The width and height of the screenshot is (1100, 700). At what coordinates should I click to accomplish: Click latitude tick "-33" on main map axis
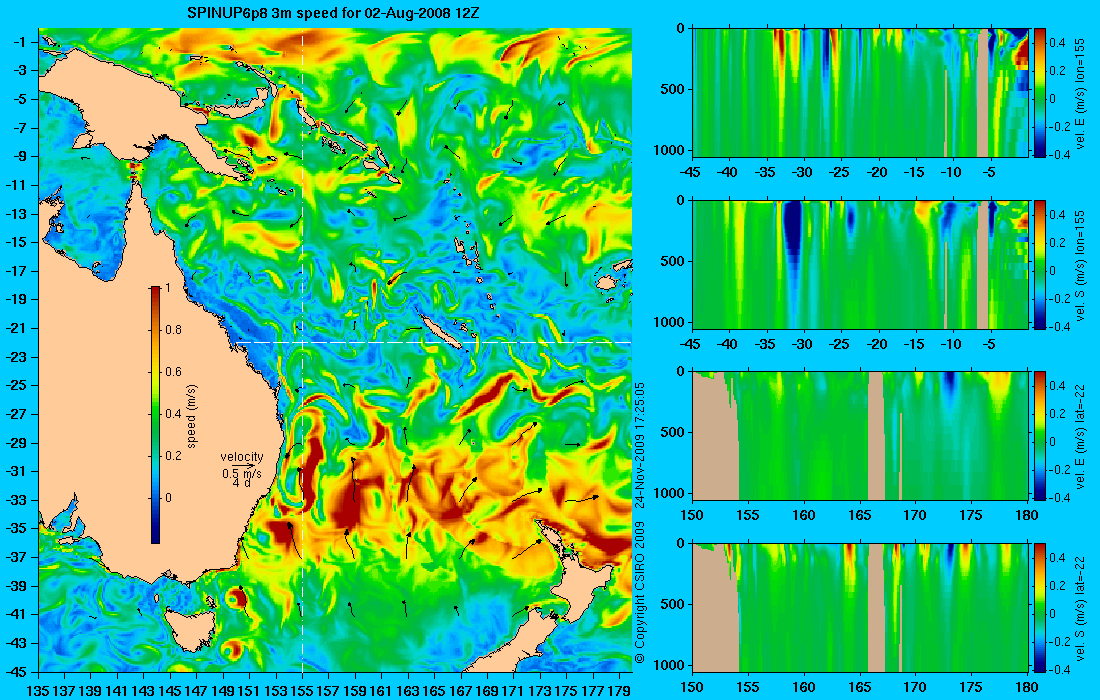(x=16, y=500)
